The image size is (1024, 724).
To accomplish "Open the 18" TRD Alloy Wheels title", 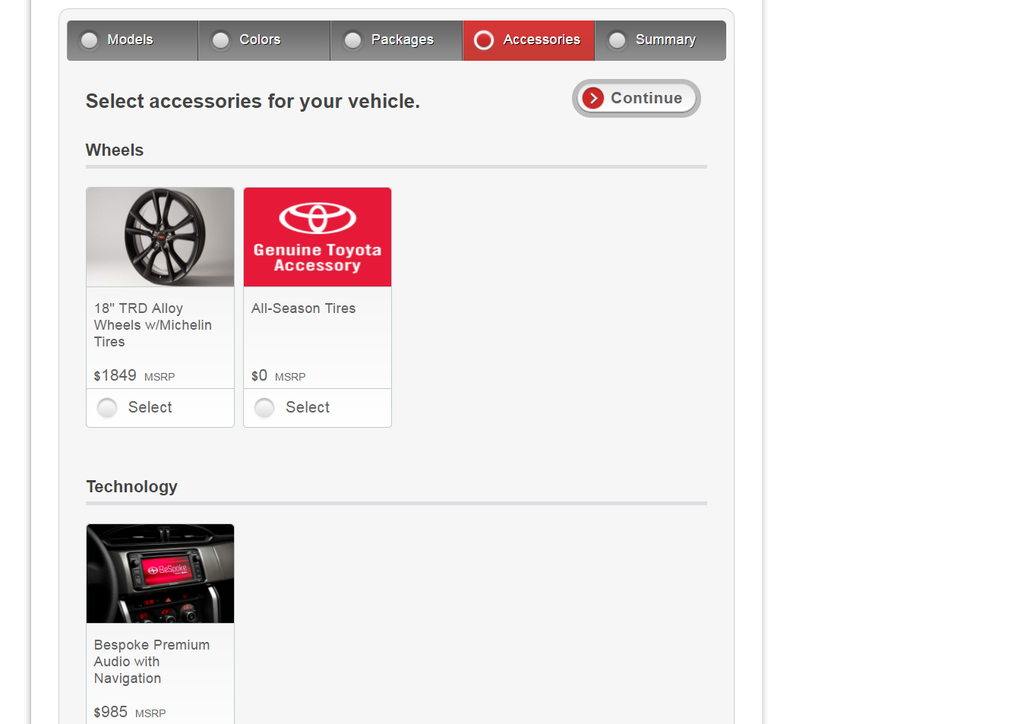I will pyautogui.click(x=152, y=325).
